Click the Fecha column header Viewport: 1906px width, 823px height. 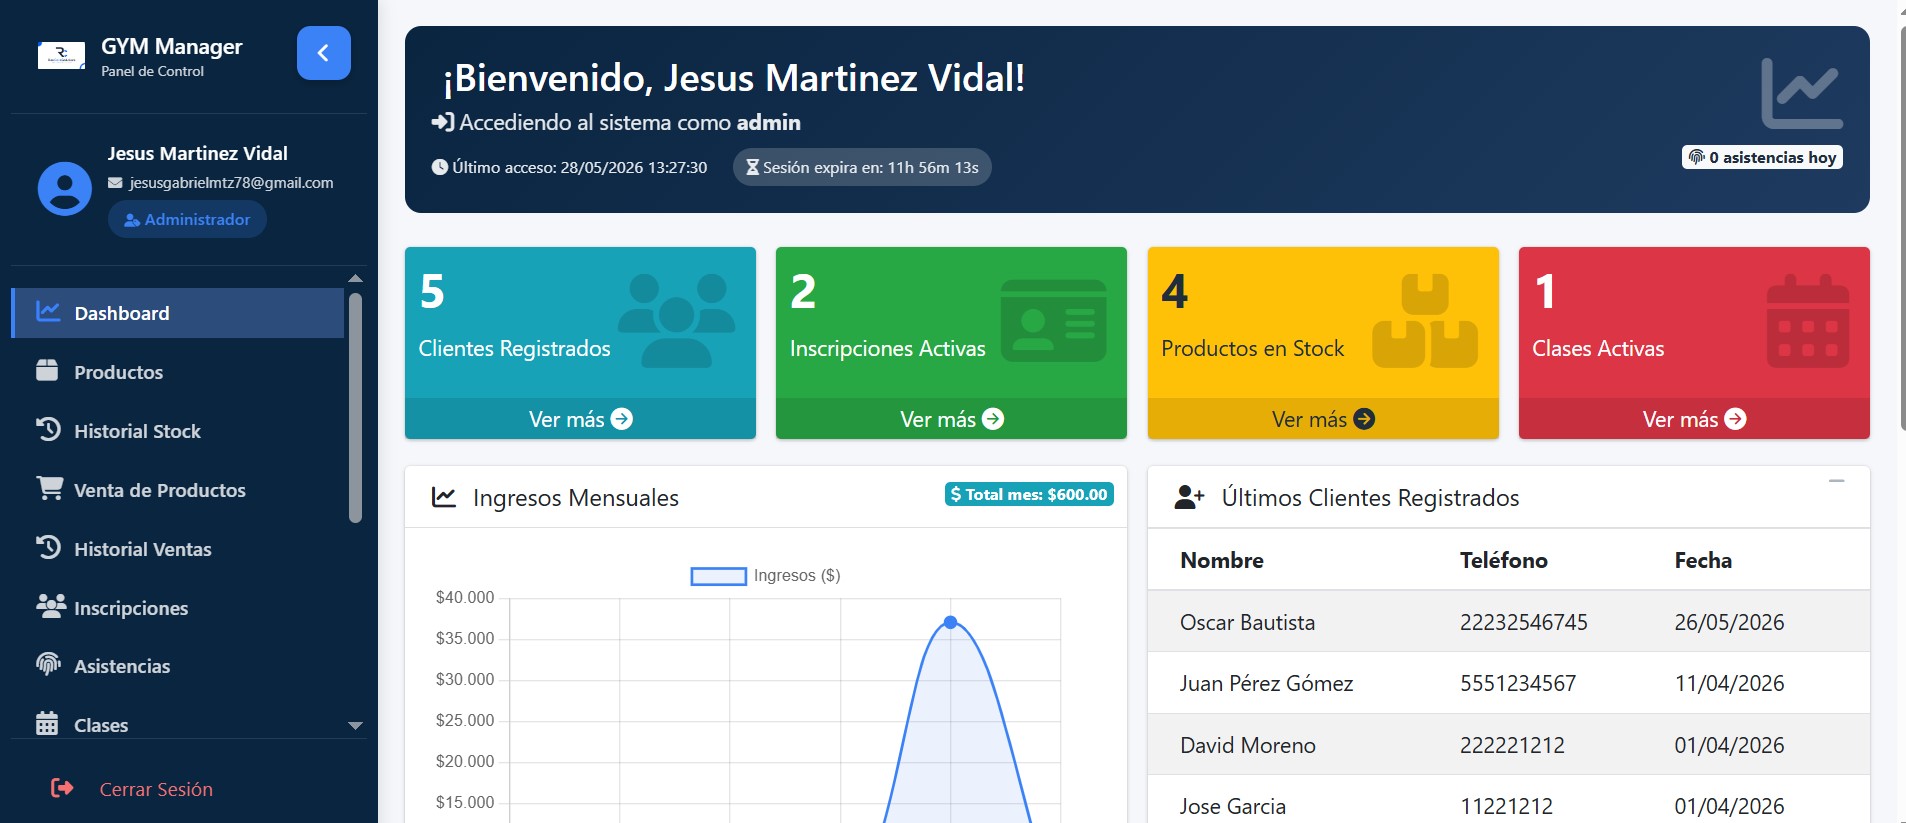[x=1703, y=560]
